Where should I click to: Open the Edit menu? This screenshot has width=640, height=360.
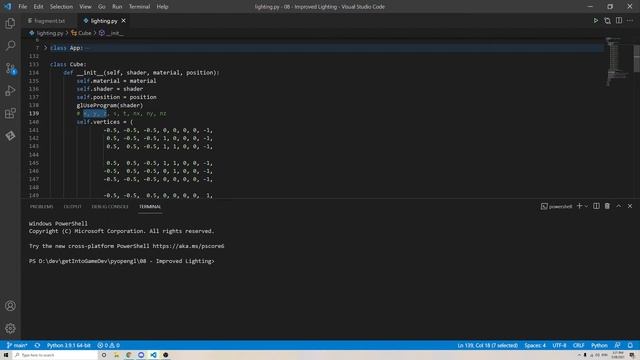[x=38, y=7]
